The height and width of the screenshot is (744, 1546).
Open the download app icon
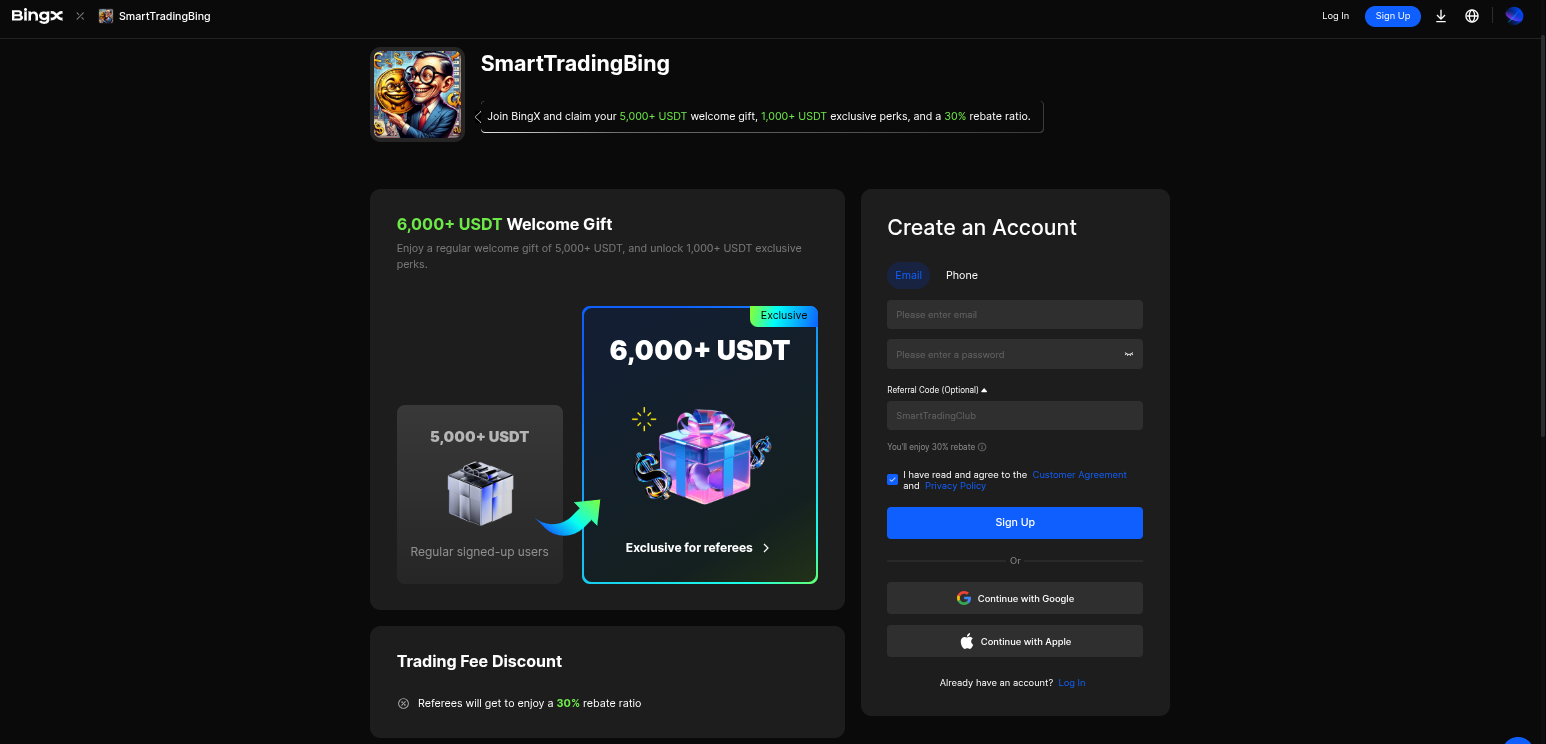[x=1441, y=16]
